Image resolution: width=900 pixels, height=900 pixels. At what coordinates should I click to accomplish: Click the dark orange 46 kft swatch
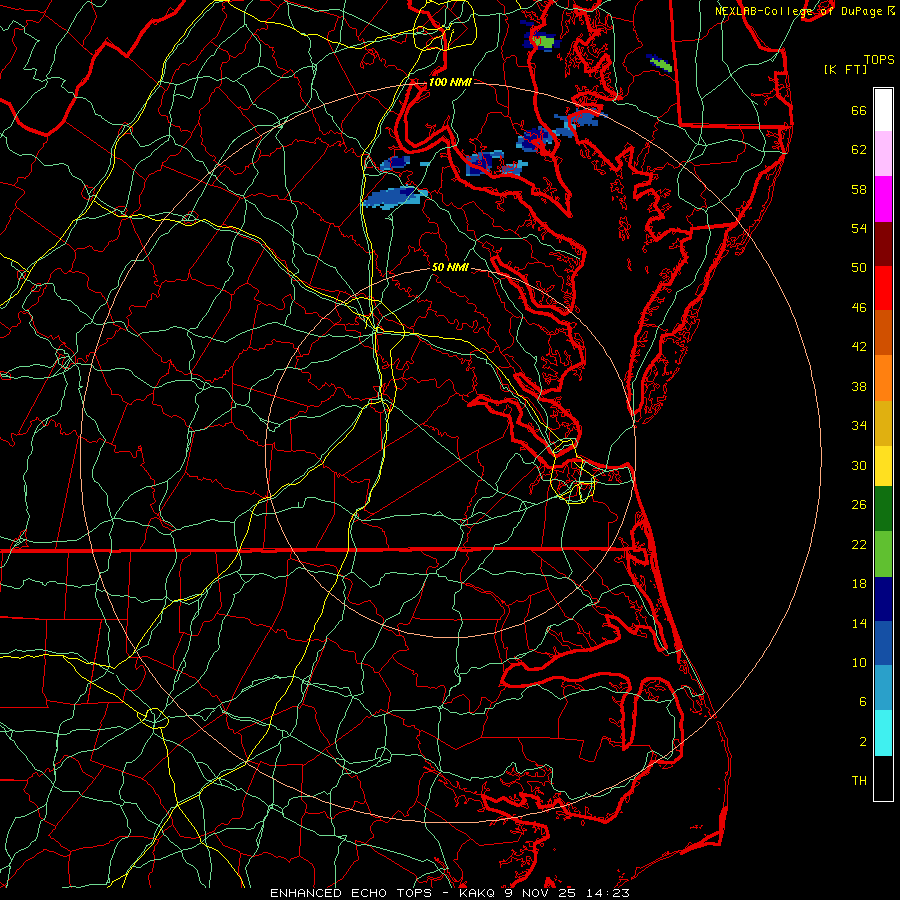pyautogui.click(x=883, y=333)
